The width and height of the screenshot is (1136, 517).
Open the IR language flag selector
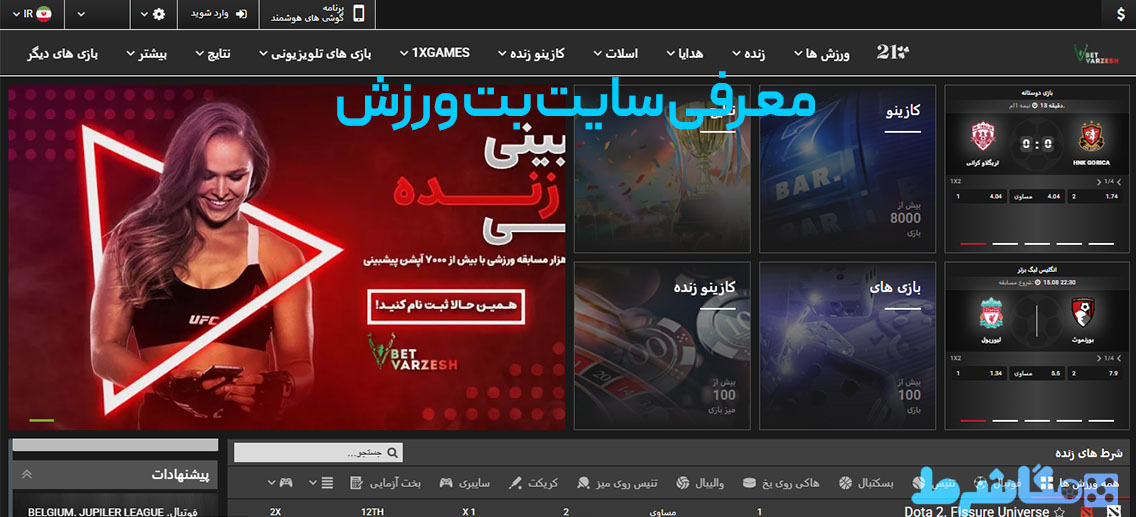tap(32, 14)
